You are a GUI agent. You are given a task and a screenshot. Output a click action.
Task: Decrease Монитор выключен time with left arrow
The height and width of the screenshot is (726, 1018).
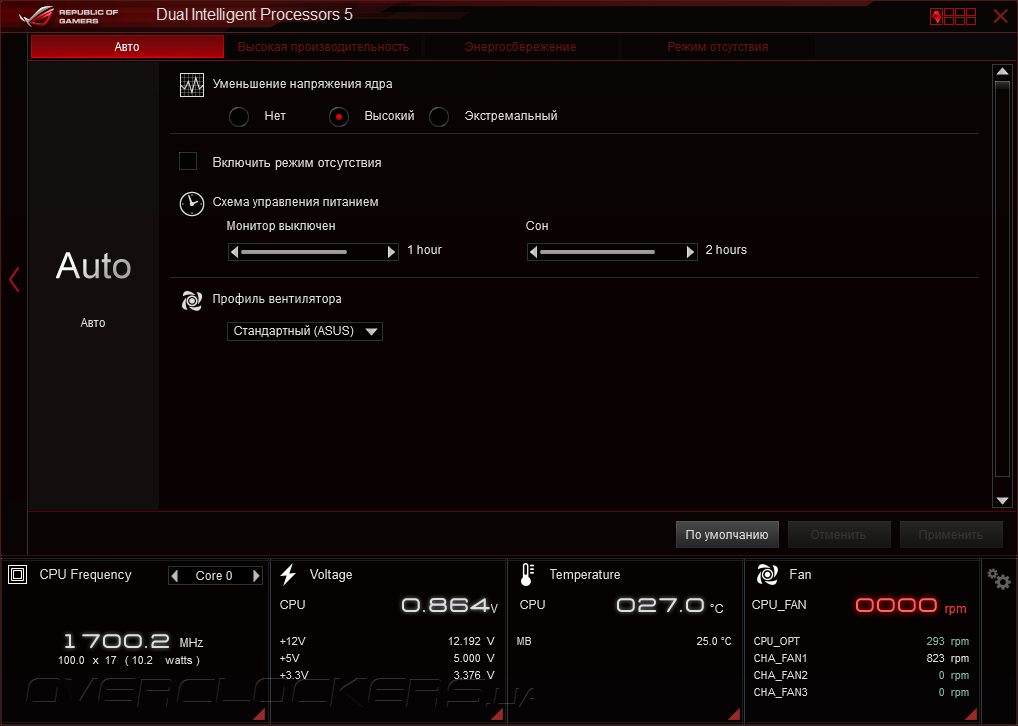point(234,252)
